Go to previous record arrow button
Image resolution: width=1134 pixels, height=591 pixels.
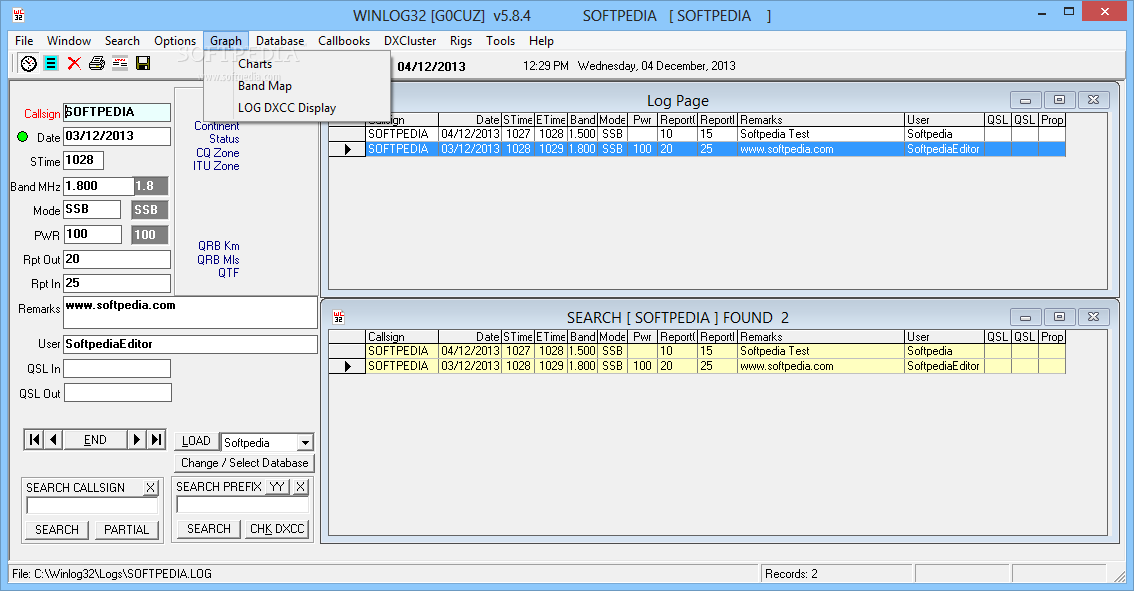click(x=54, y=440)
